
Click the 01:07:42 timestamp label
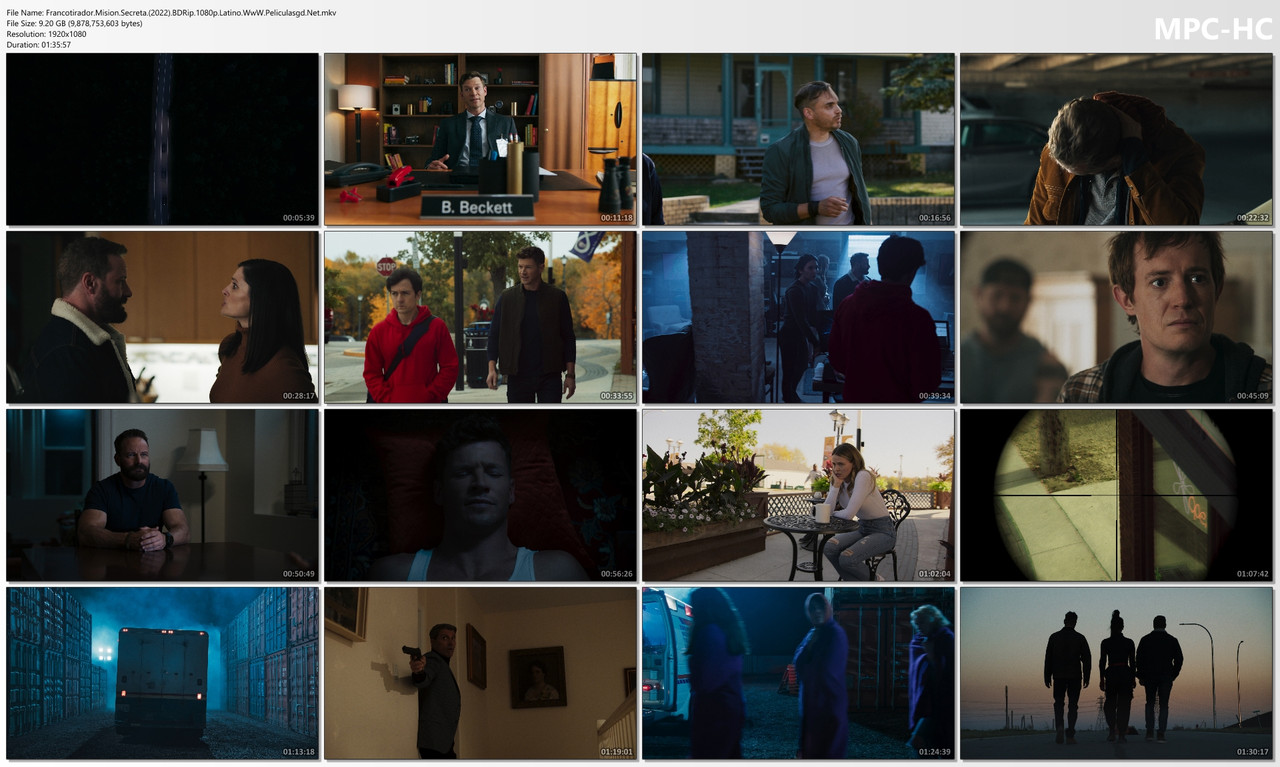(1252, 574)
